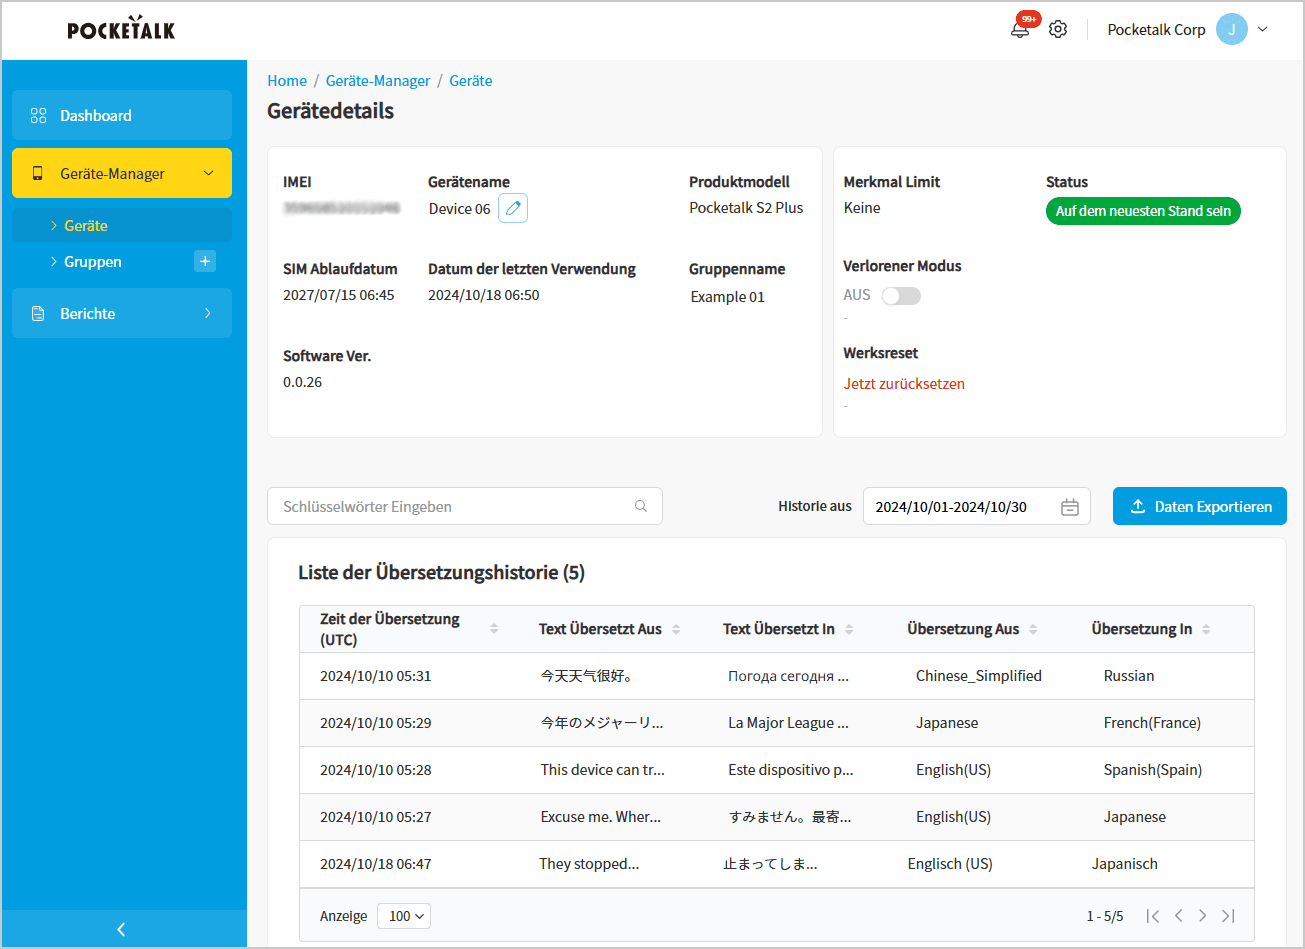Expand the Pocketalk Corp account menu chevron
Image resolution: width=1305 pixels, height=949 pixels.
[1262, 29]
